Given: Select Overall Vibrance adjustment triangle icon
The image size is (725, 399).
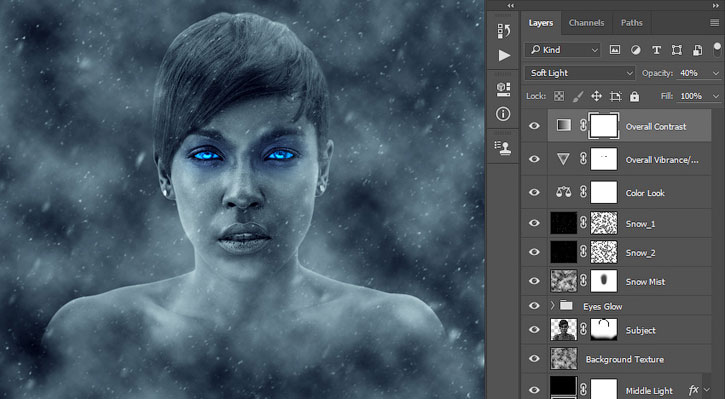Looking at the screenshot, I should tap(563, 159).
